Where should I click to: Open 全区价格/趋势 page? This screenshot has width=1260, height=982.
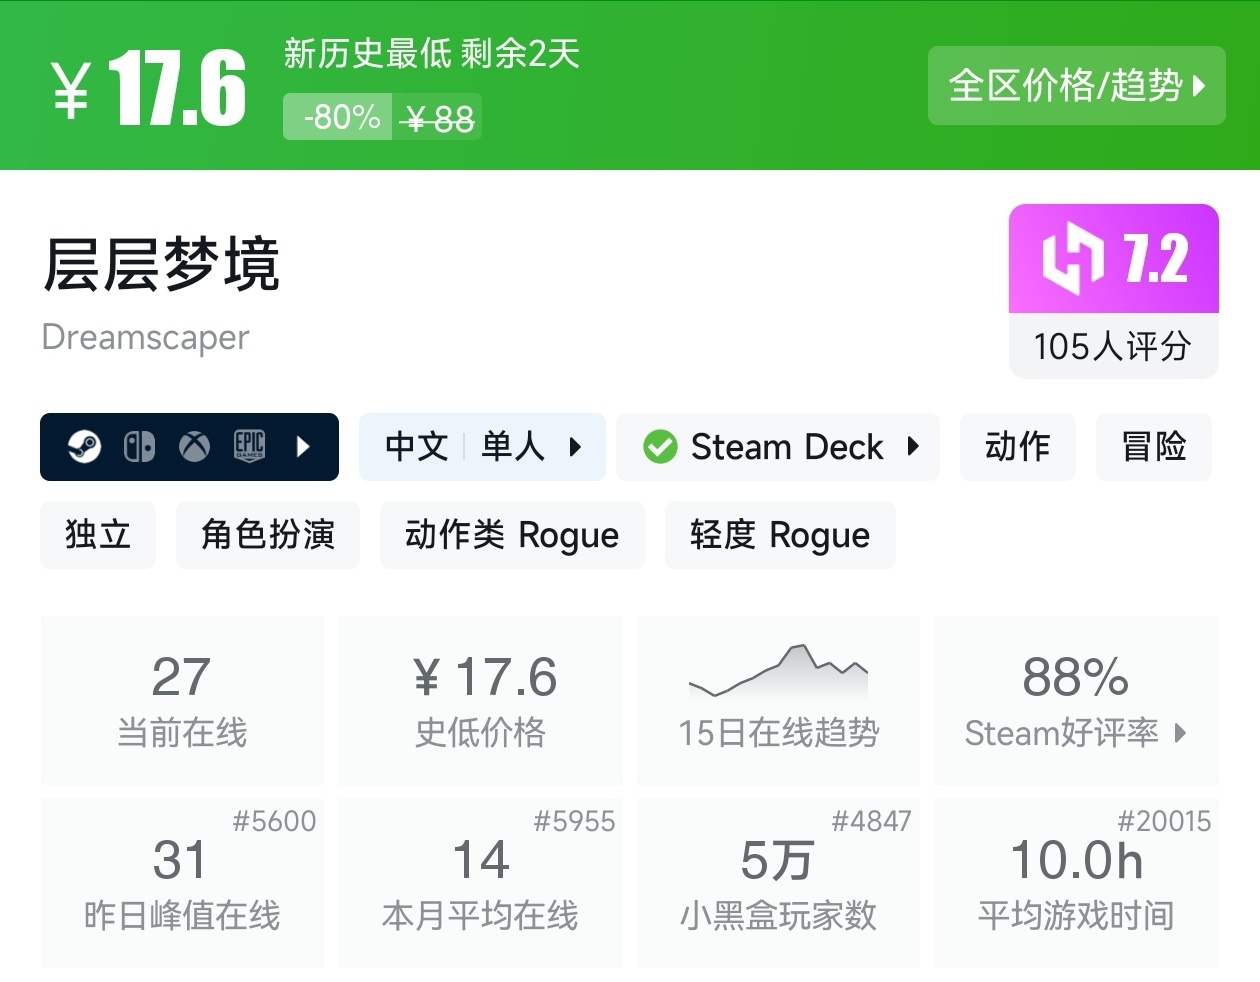point(1076,87)
